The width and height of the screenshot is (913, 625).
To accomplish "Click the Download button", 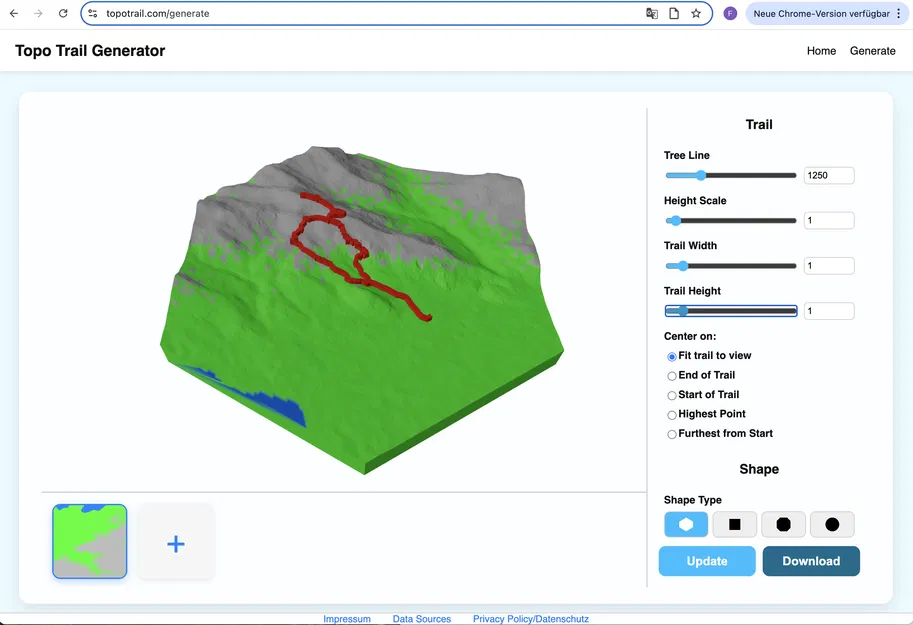I will [811, 561].
